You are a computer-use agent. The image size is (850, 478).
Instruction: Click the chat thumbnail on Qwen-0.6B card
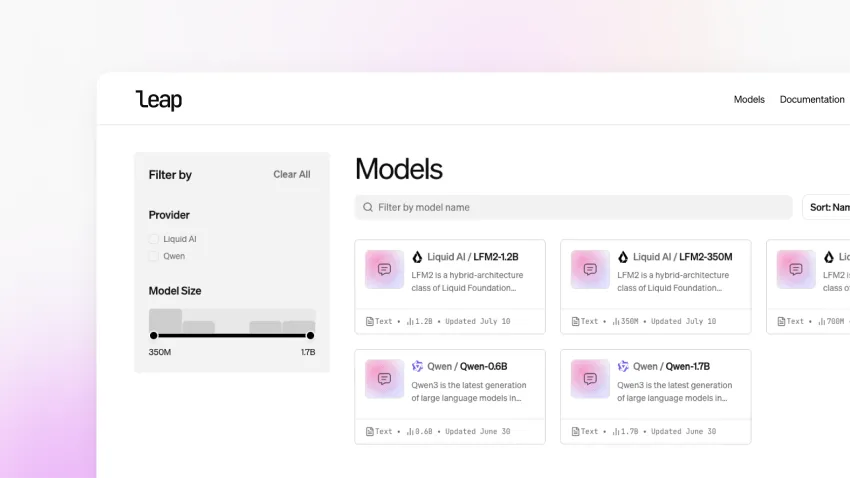[384, 379]
